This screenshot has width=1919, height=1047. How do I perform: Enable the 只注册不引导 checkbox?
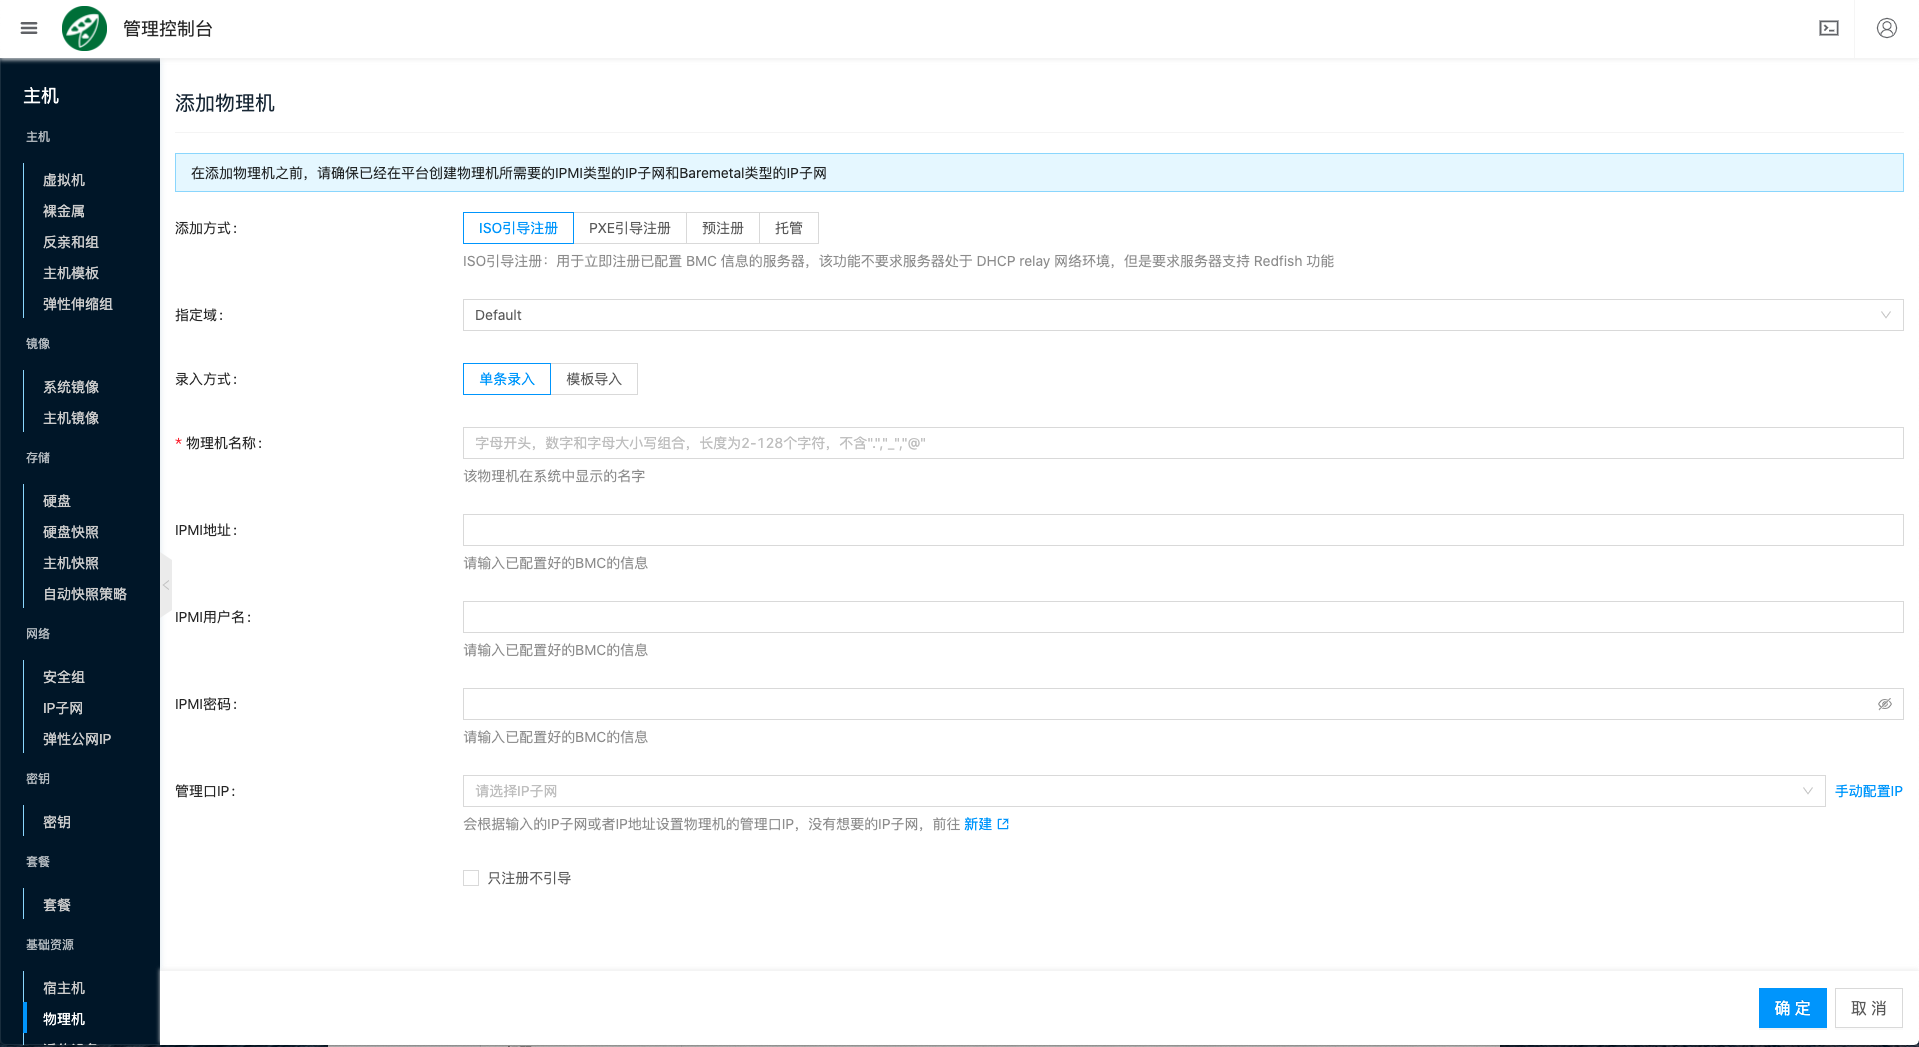point(471,878)
